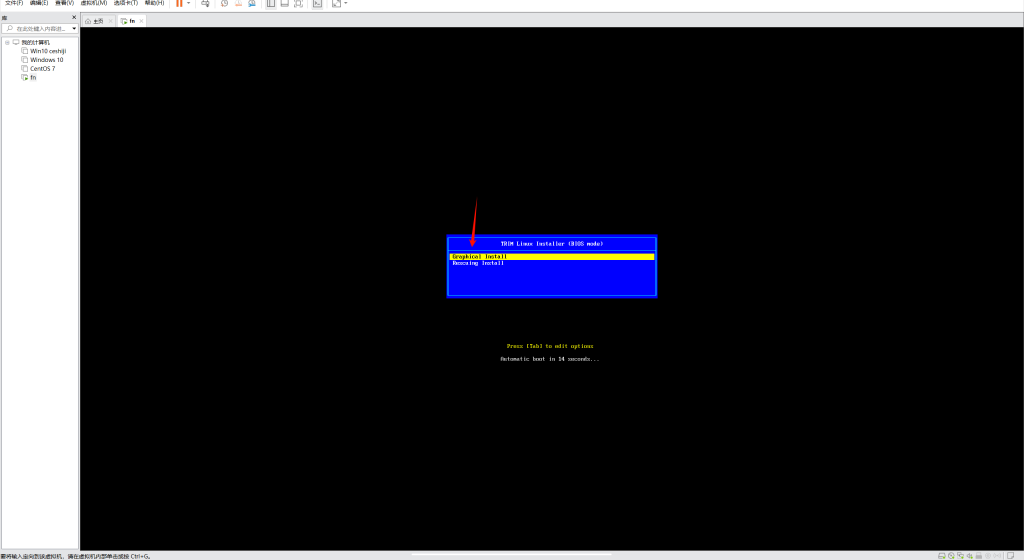Enter full screen mode via toolbar icon
Viewport: 1024px width, 560px height.
[x=298, y=4]
